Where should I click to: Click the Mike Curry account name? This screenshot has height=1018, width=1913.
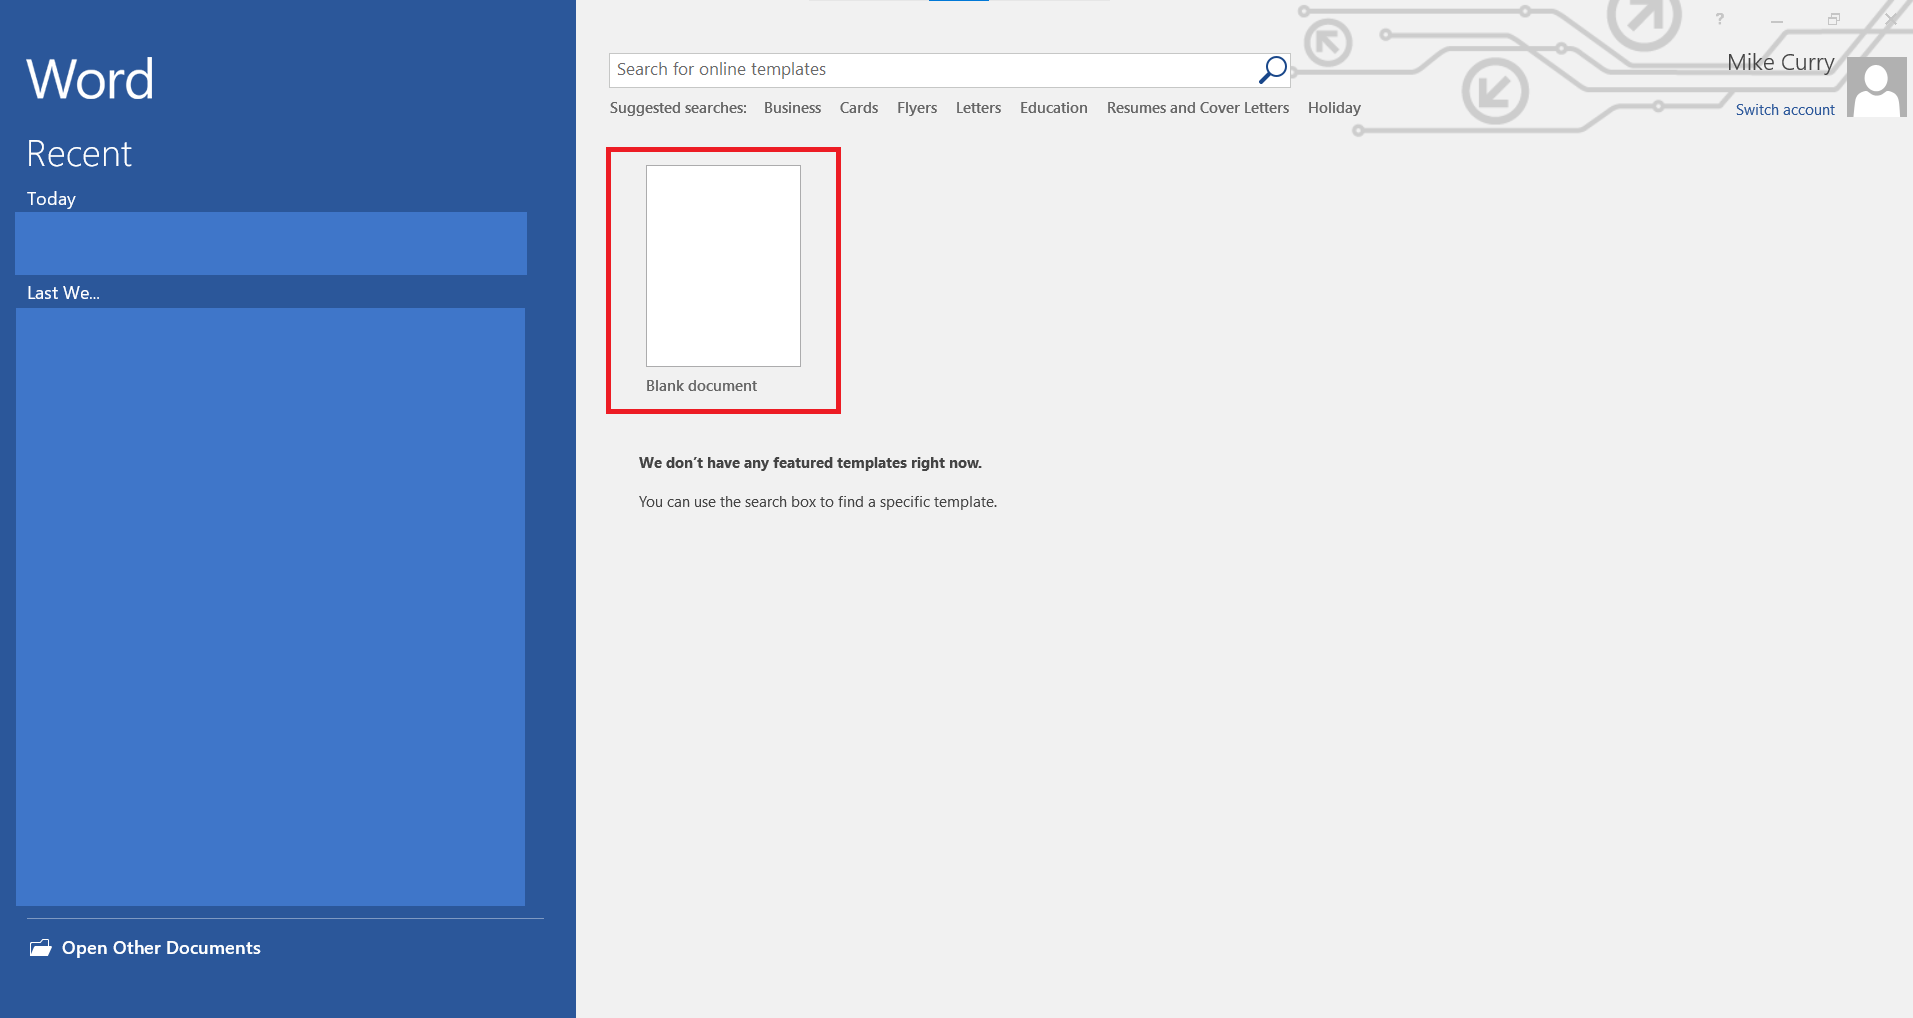click(x=1781, y=63)
